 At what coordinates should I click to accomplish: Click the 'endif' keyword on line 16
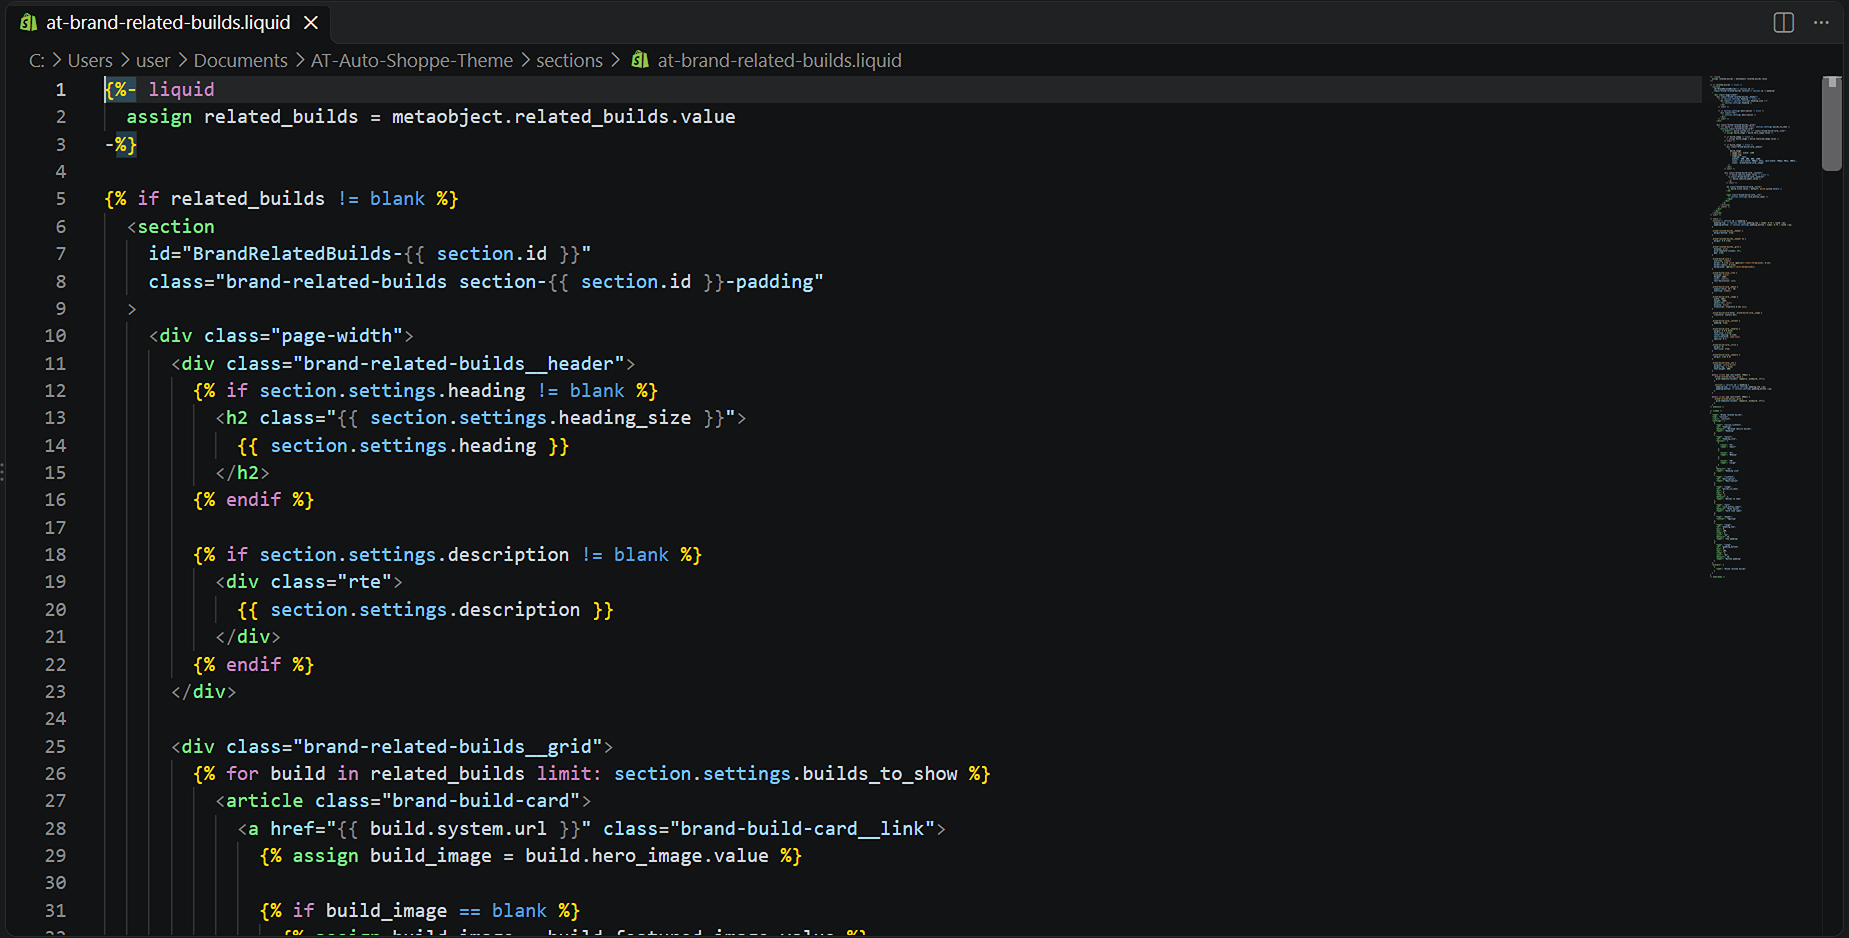(254, 499)
